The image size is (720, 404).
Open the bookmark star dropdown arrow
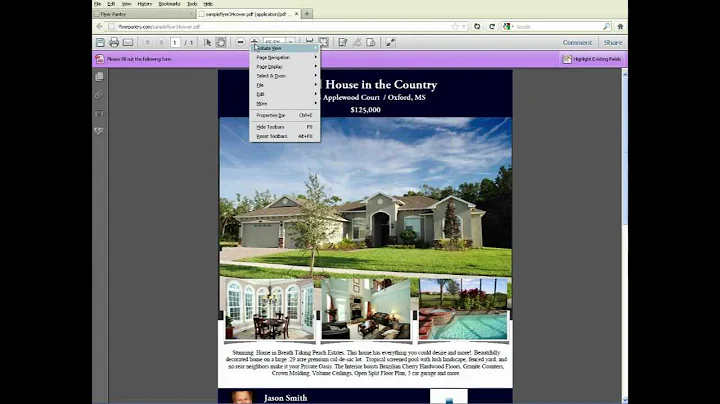463,27
